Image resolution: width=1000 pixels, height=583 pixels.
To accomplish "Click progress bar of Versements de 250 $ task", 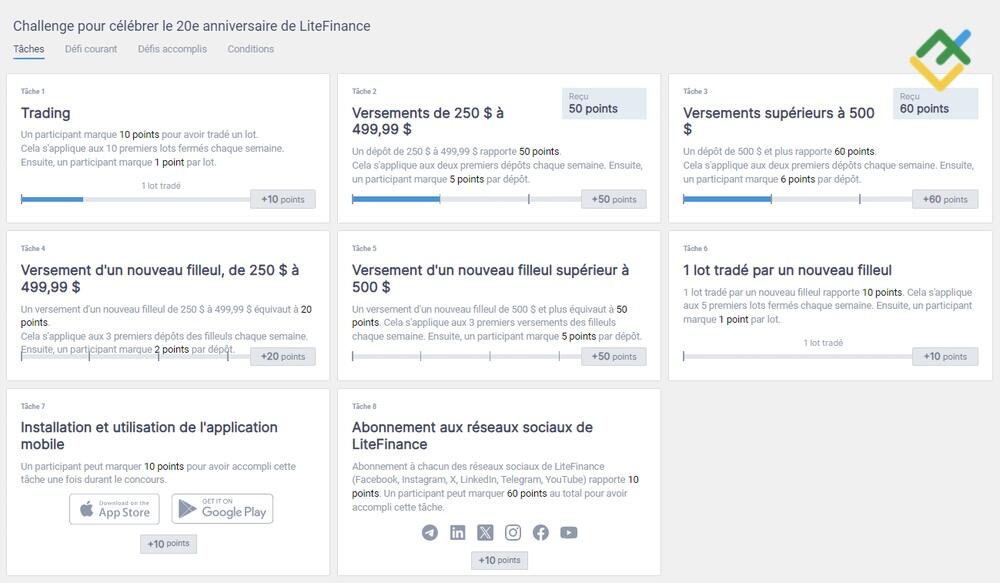I will (466, 200).
